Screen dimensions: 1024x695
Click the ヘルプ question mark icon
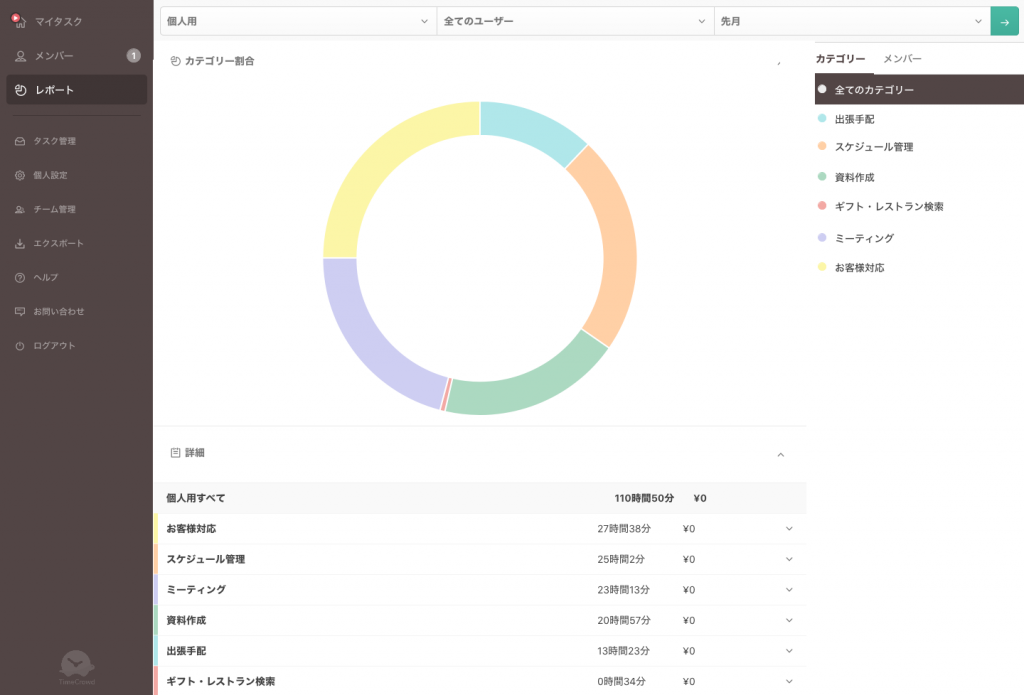(x=20, y=277)
